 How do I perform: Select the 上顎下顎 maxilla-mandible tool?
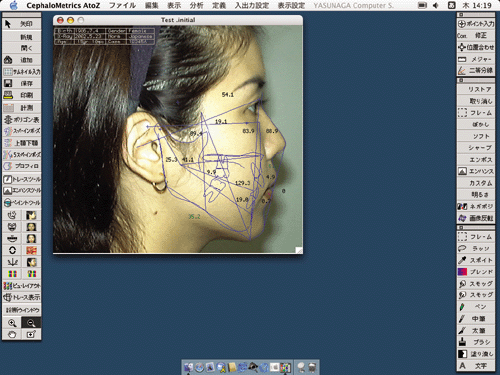click(x=22, y=143)
